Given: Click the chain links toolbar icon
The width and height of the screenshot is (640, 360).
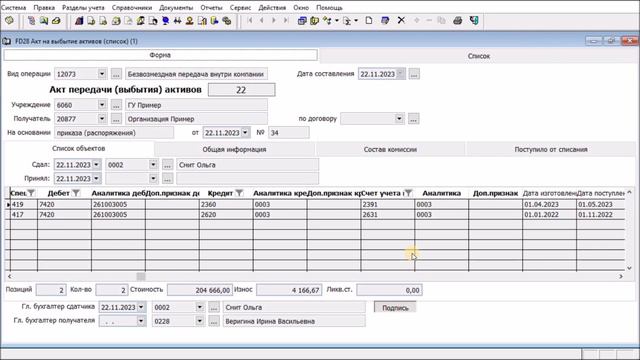Looking at the screenshot, I should (227, 20).
